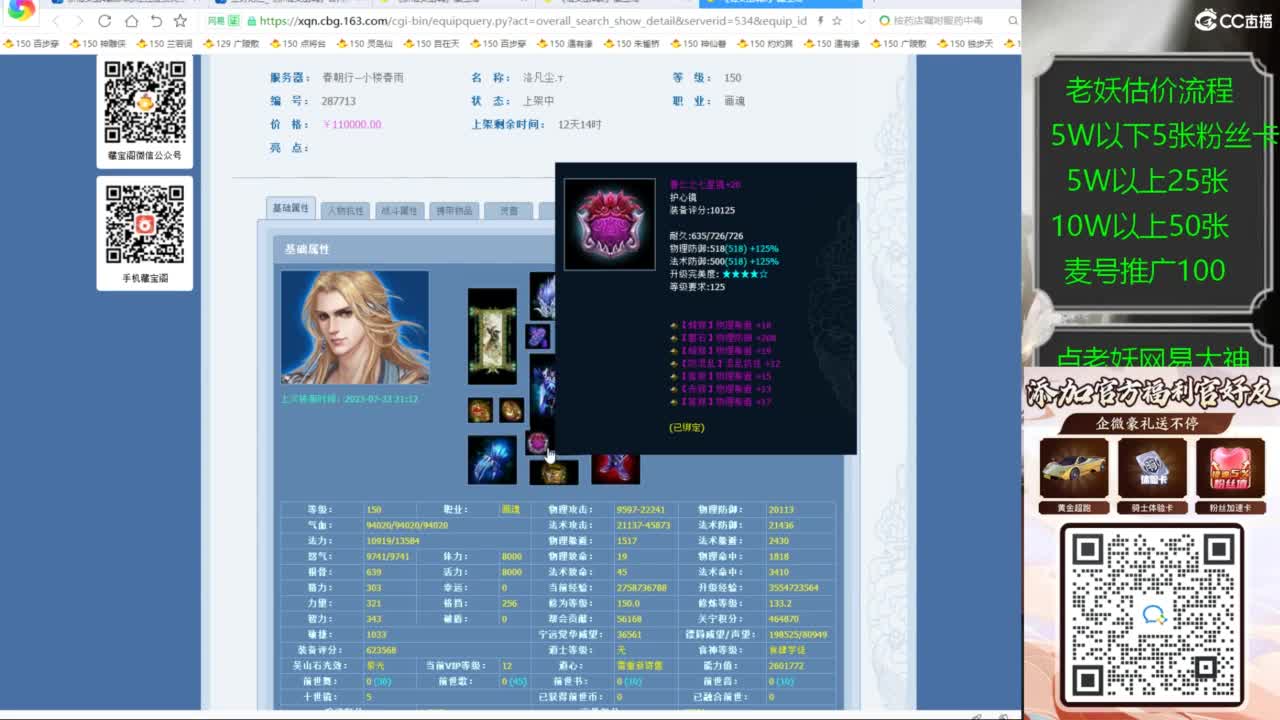Open the 150 灵岛仙 bookmark
The height and width of the screenshot is (720, 1280).
click(366, 44)
